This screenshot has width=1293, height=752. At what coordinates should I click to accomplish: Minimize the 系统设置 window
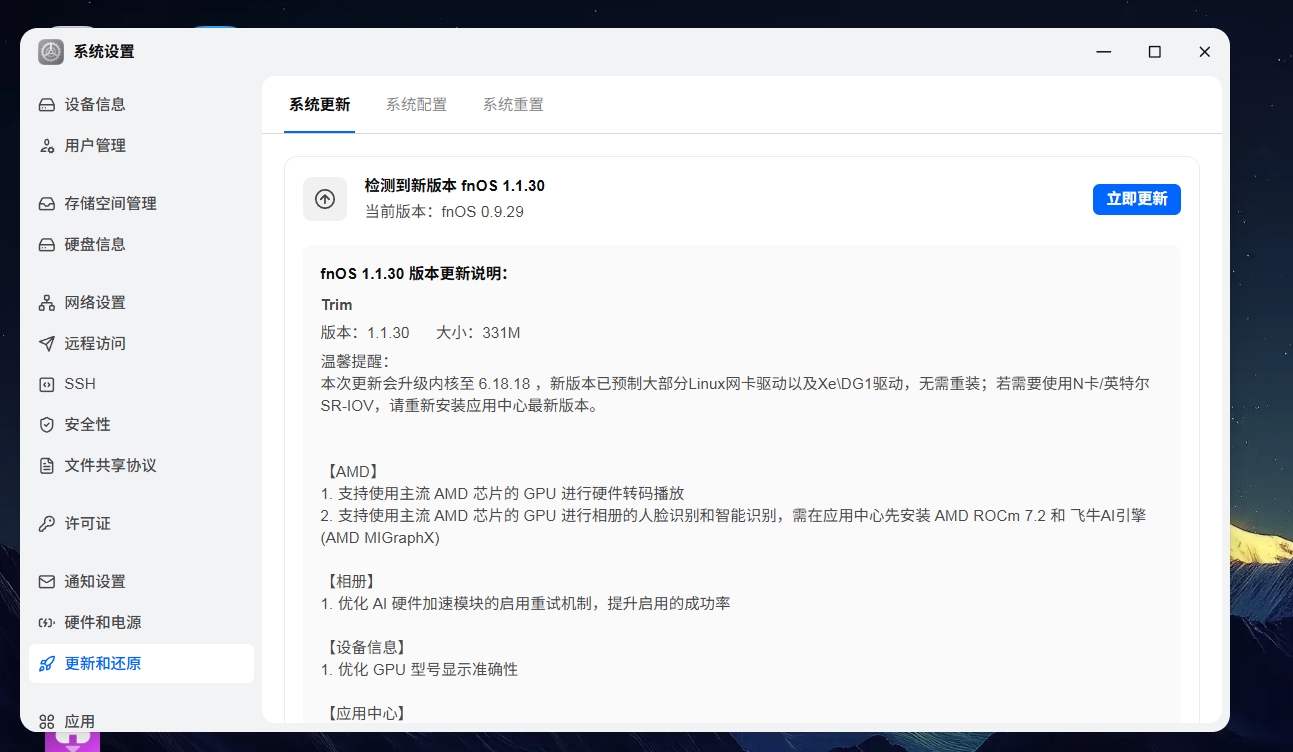click(1103, 52)
